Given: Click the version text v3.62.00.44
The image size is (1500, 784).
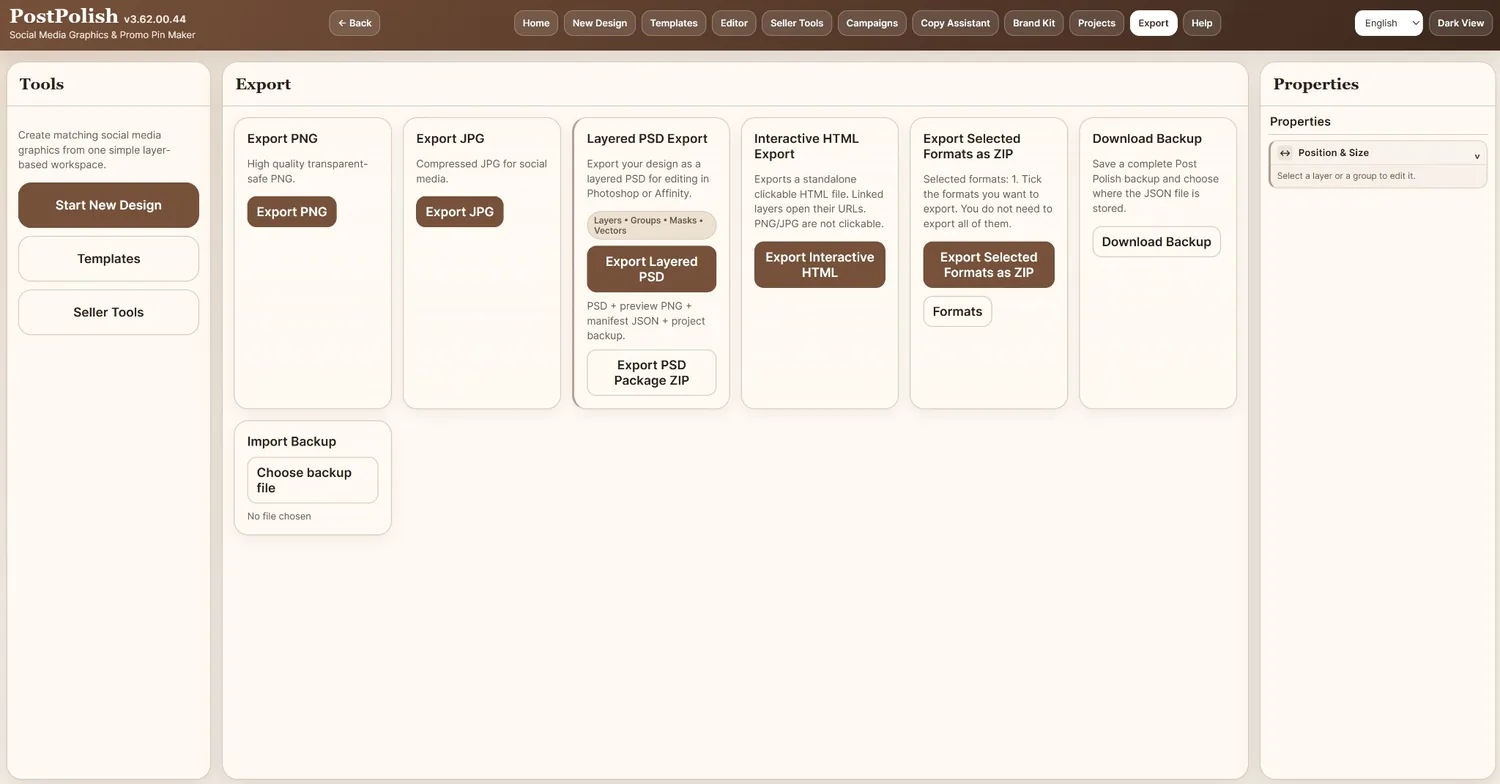Looking at the screenshot, I should (x=155, y=19).
